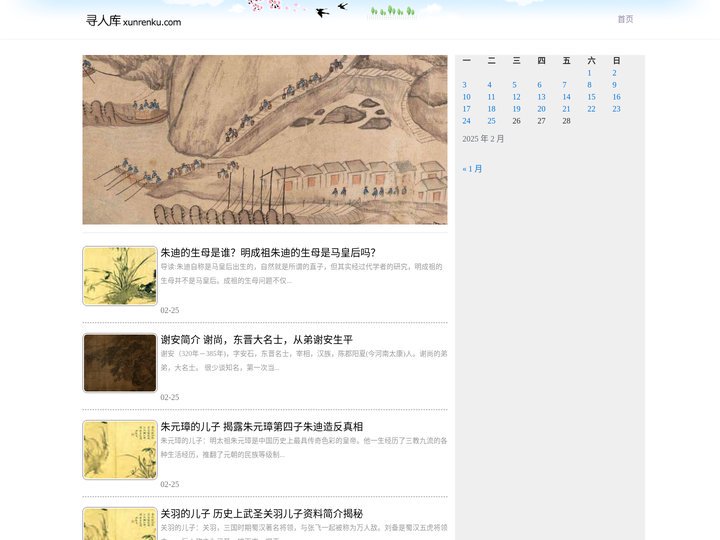The image size is (720, 540).
Task: Open article 朱元璋的儿子 揭露朱元璋第四子朱迪造反真相
Action: coord(261,427)
